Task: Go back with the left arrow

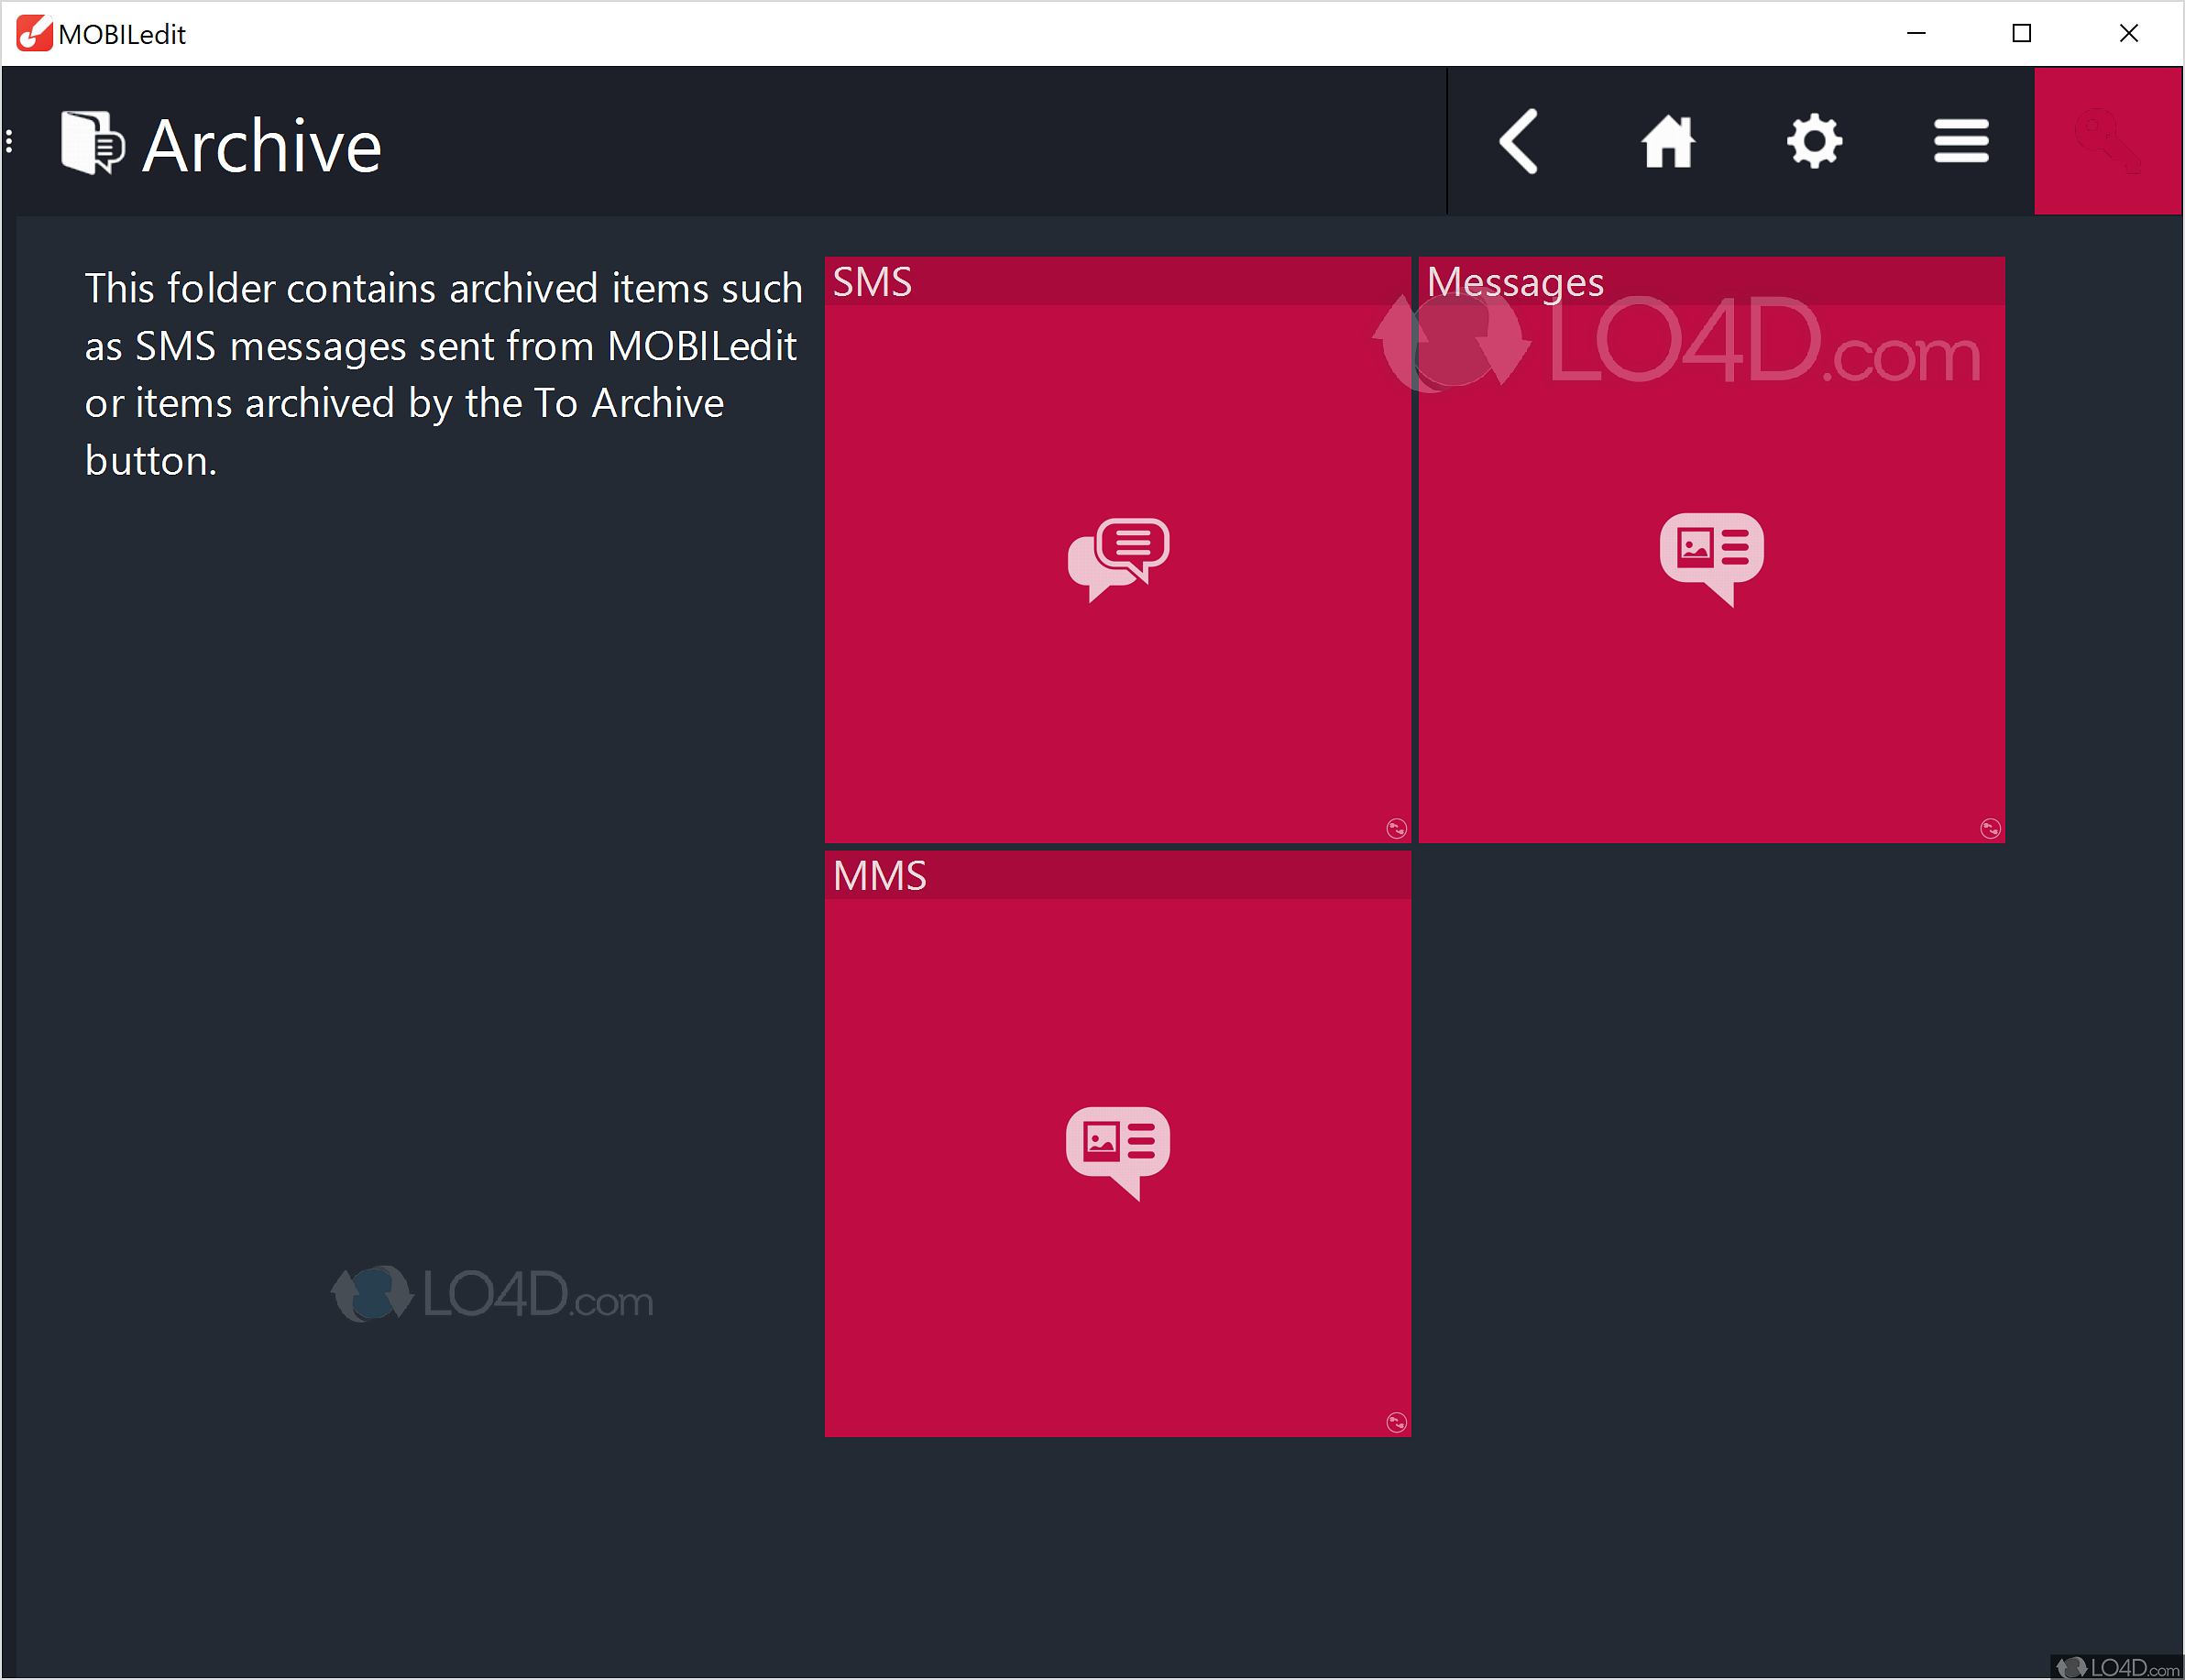Action: click(x=1519, y=142)
